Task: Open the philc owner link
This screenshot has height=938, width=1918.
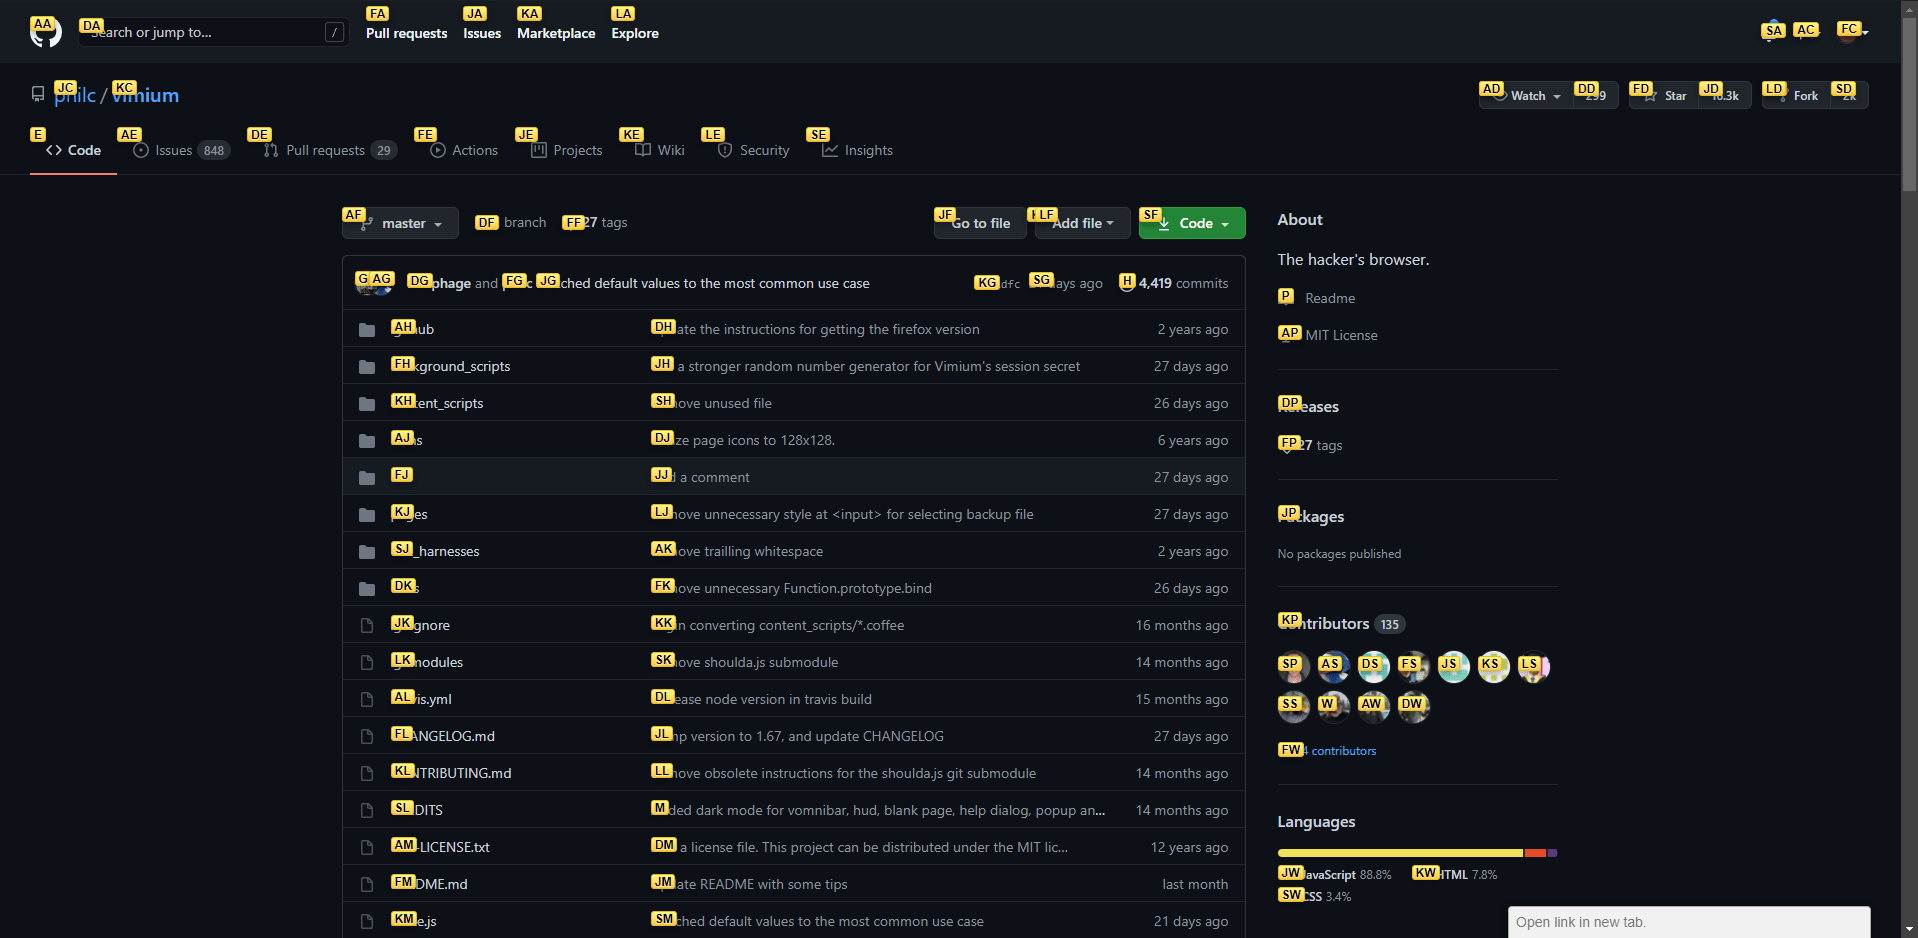Action: coord(75,95)
